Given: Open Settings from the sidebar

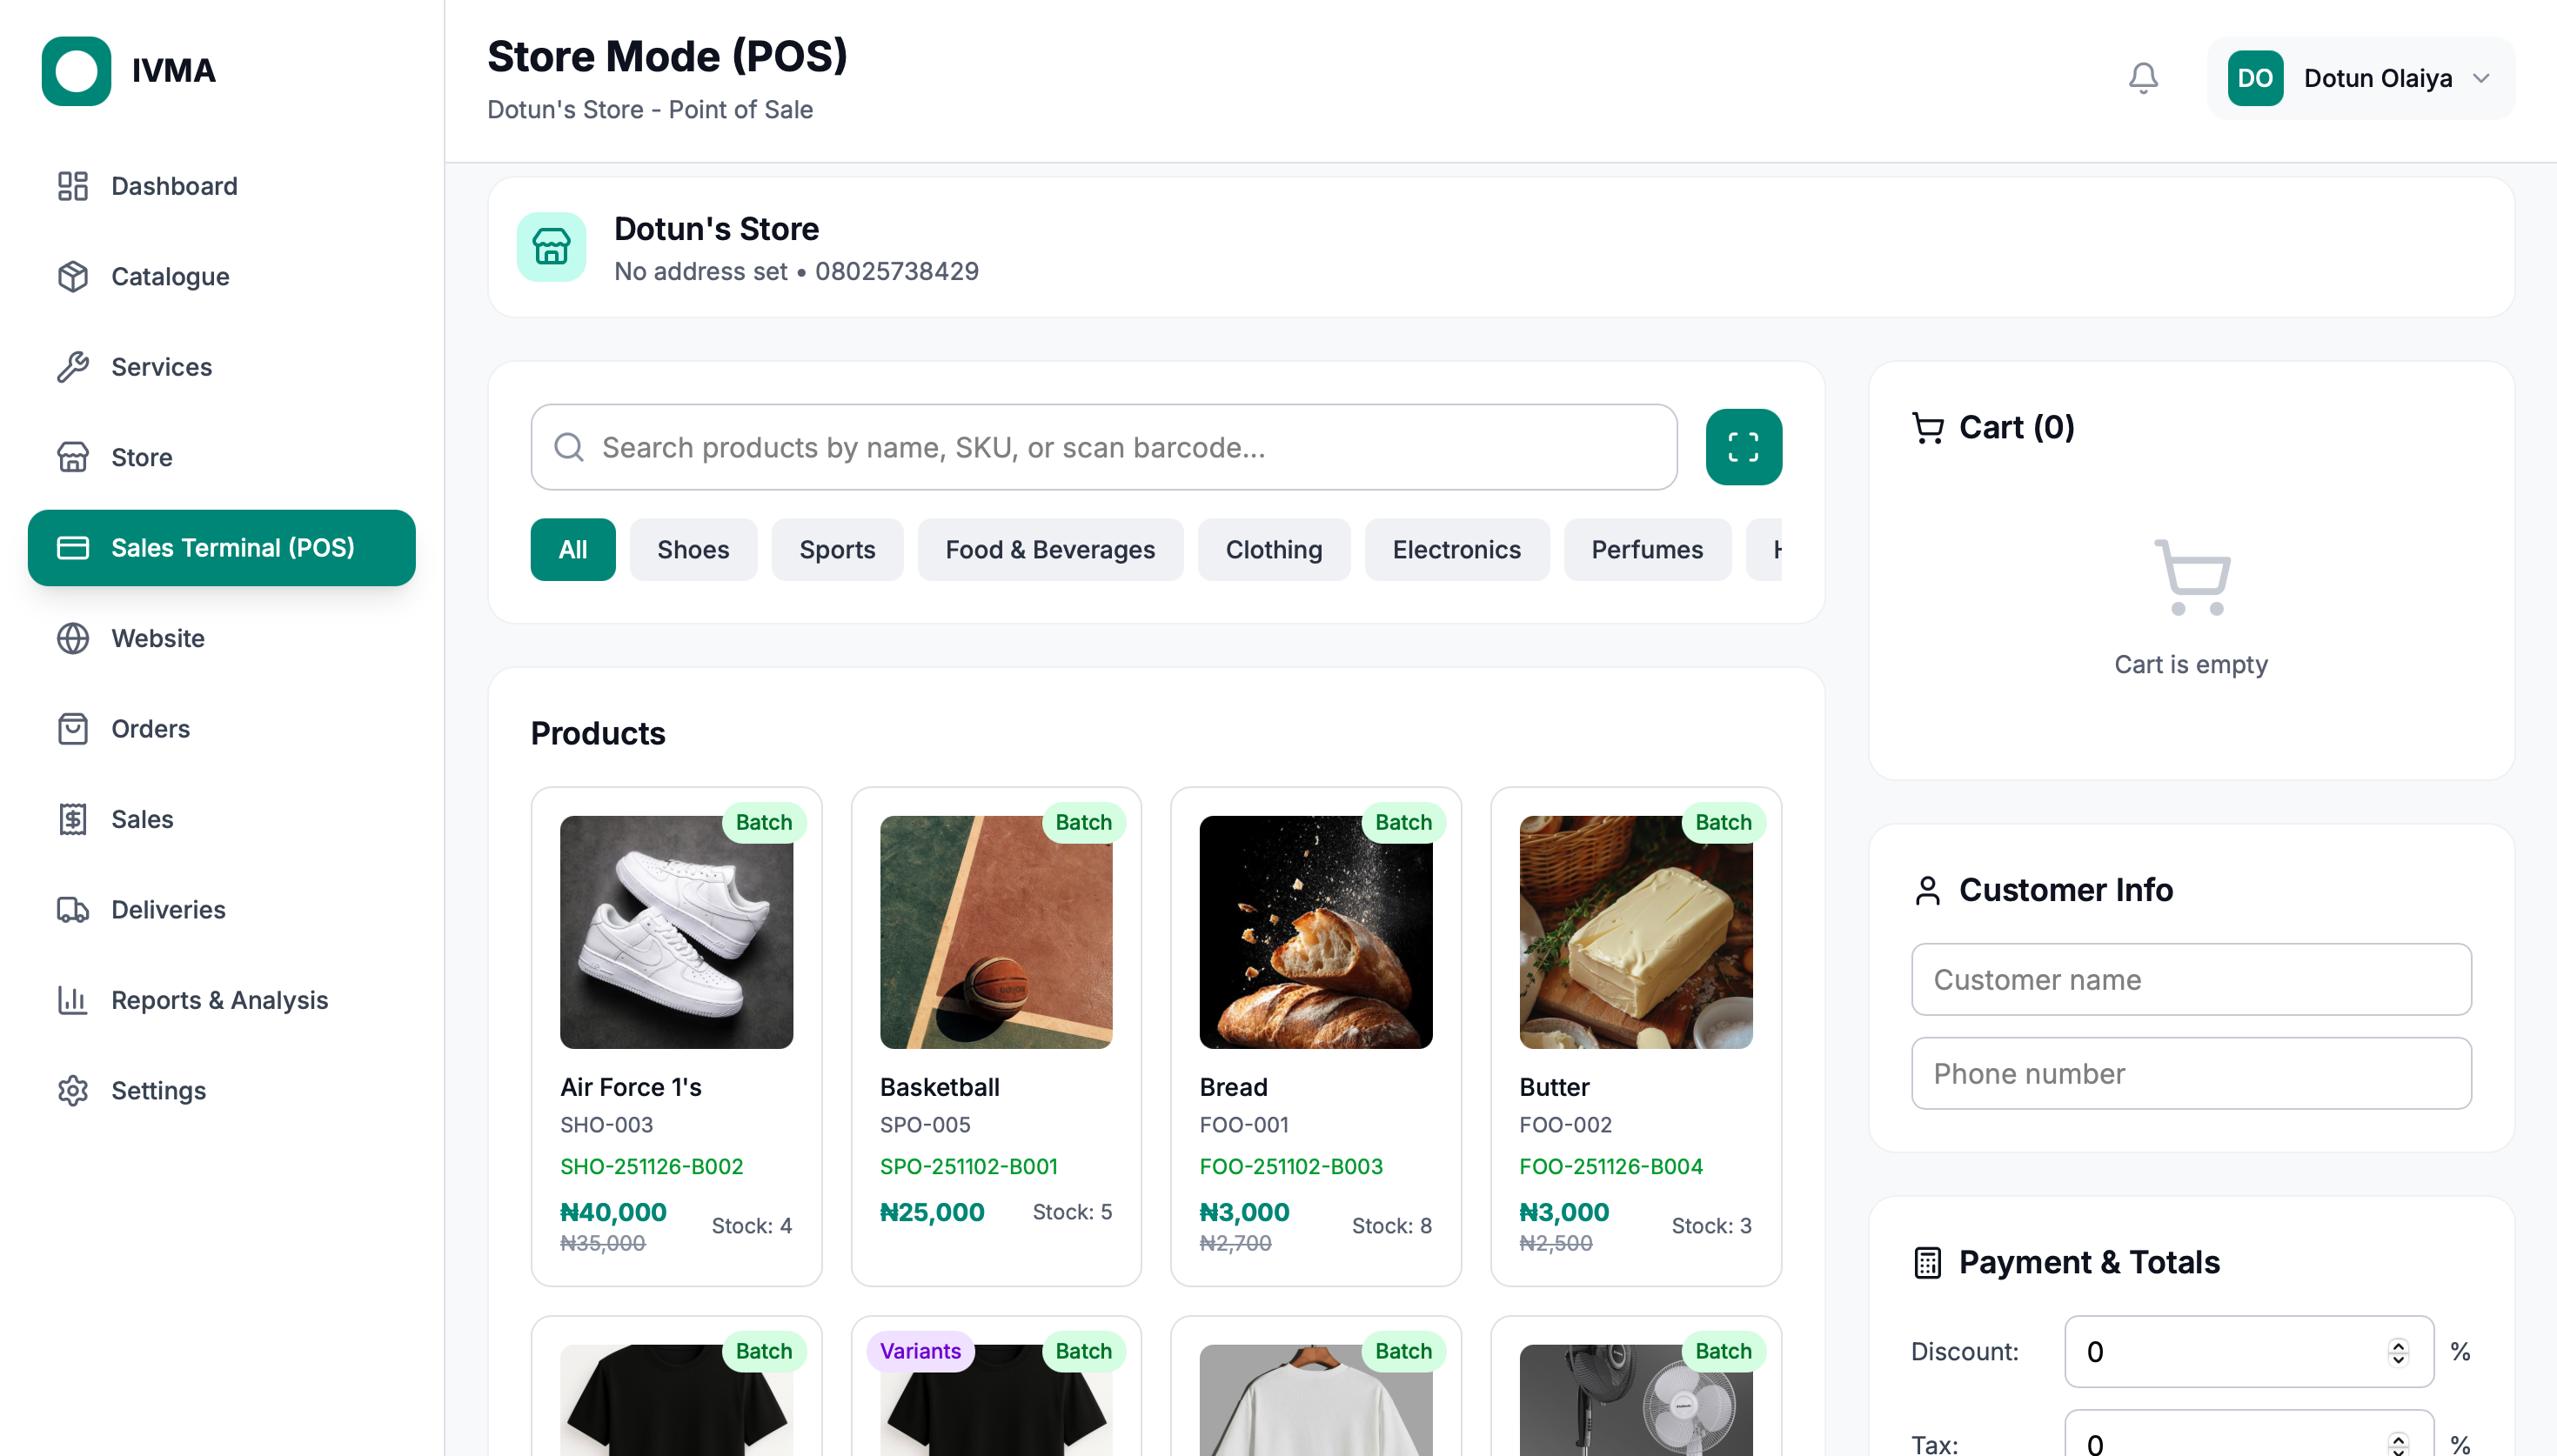Looking at the screenshot, I should [158, 1090].
